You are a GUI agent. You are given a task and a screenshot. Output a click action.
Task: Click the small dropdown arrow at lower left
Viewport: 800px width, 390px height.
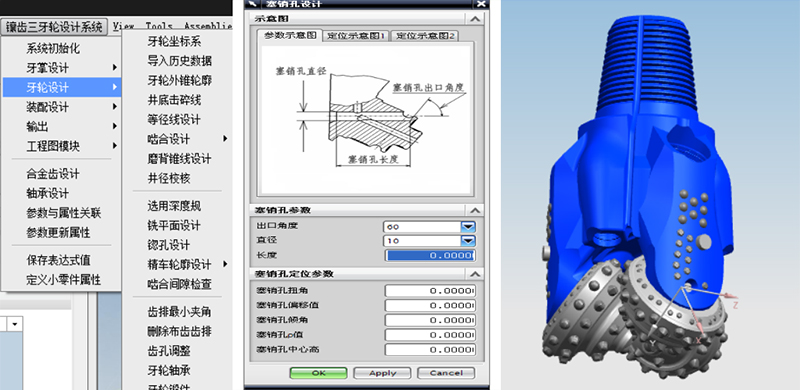click(x=15, y=324)
